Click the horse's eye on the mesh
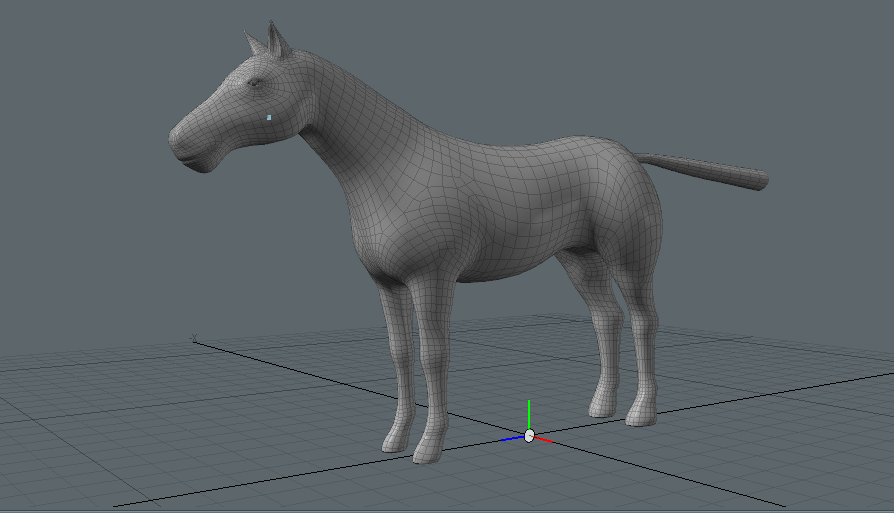Viewport: 894px width, 513px height. (x=255, y=83)
